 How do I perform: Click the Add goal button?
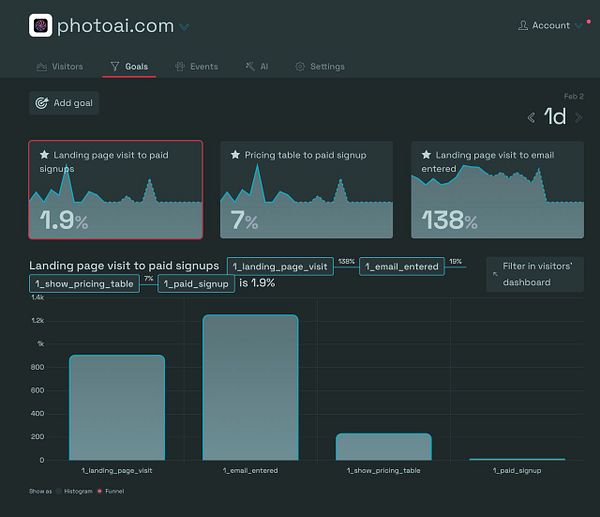click(x=64, y=103)
